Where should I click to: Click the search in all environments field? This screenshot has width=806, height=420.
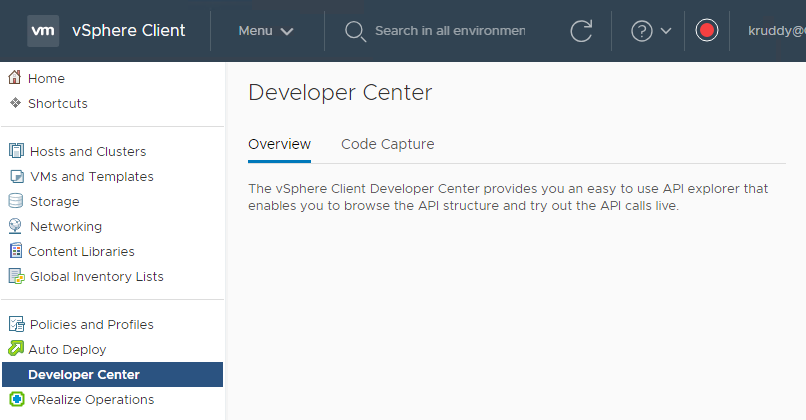pyautogui.click(x=449, y=31)
